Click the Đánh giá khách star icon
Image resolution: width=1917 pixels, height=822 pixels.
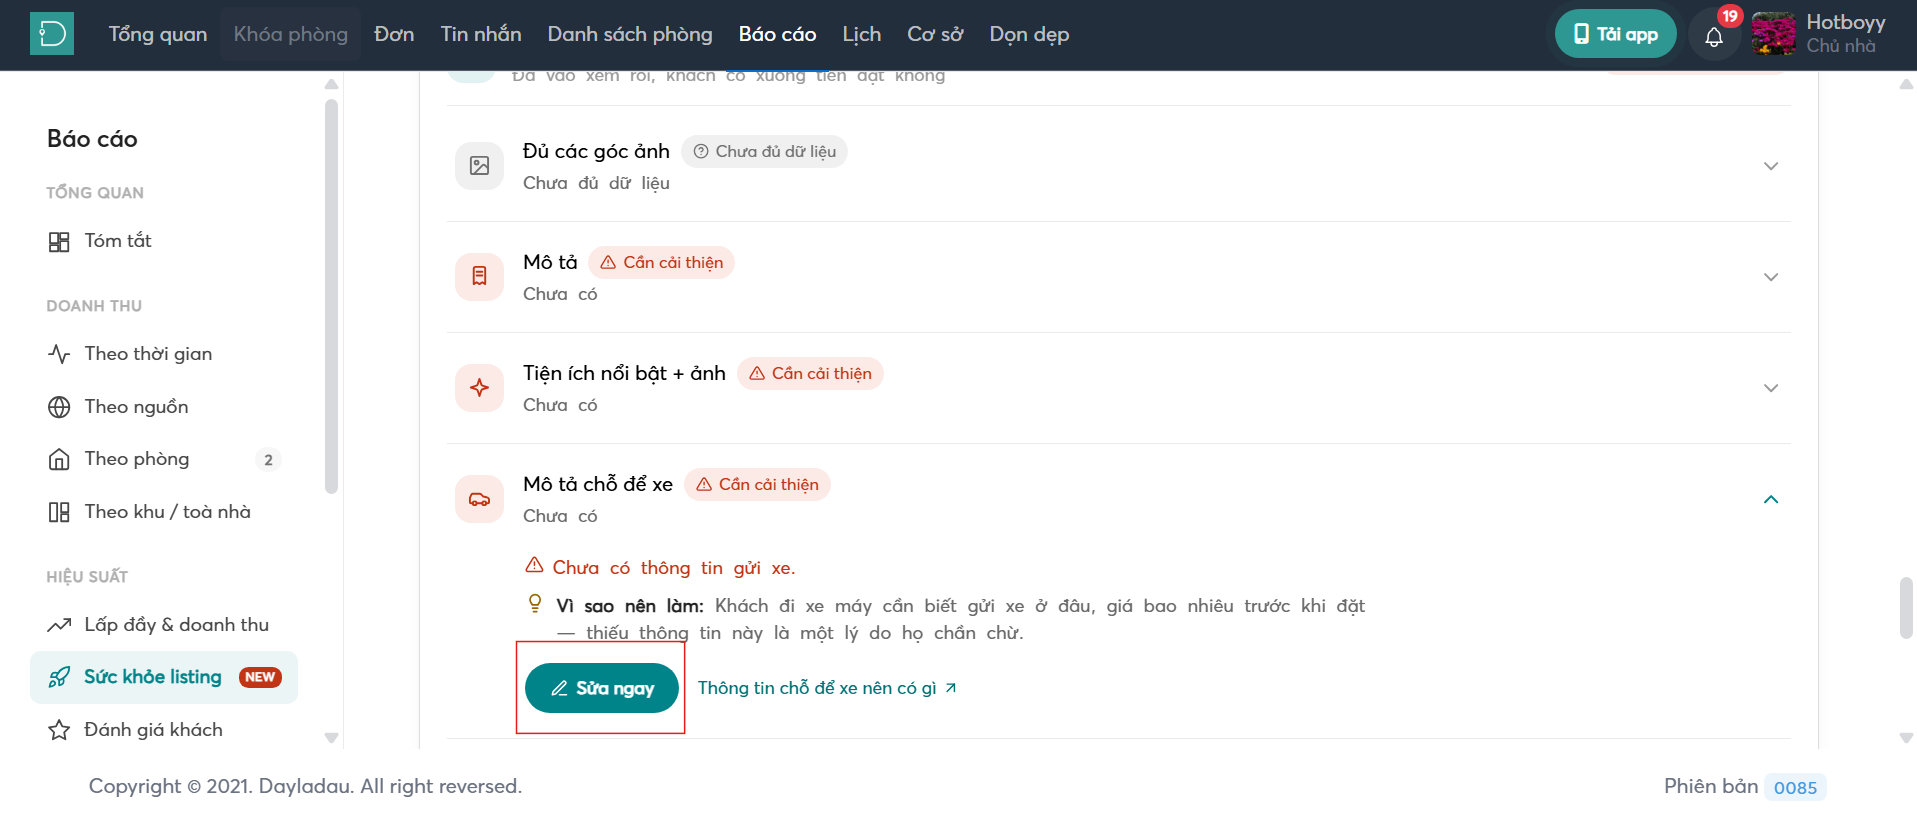[x=59, y=730]
